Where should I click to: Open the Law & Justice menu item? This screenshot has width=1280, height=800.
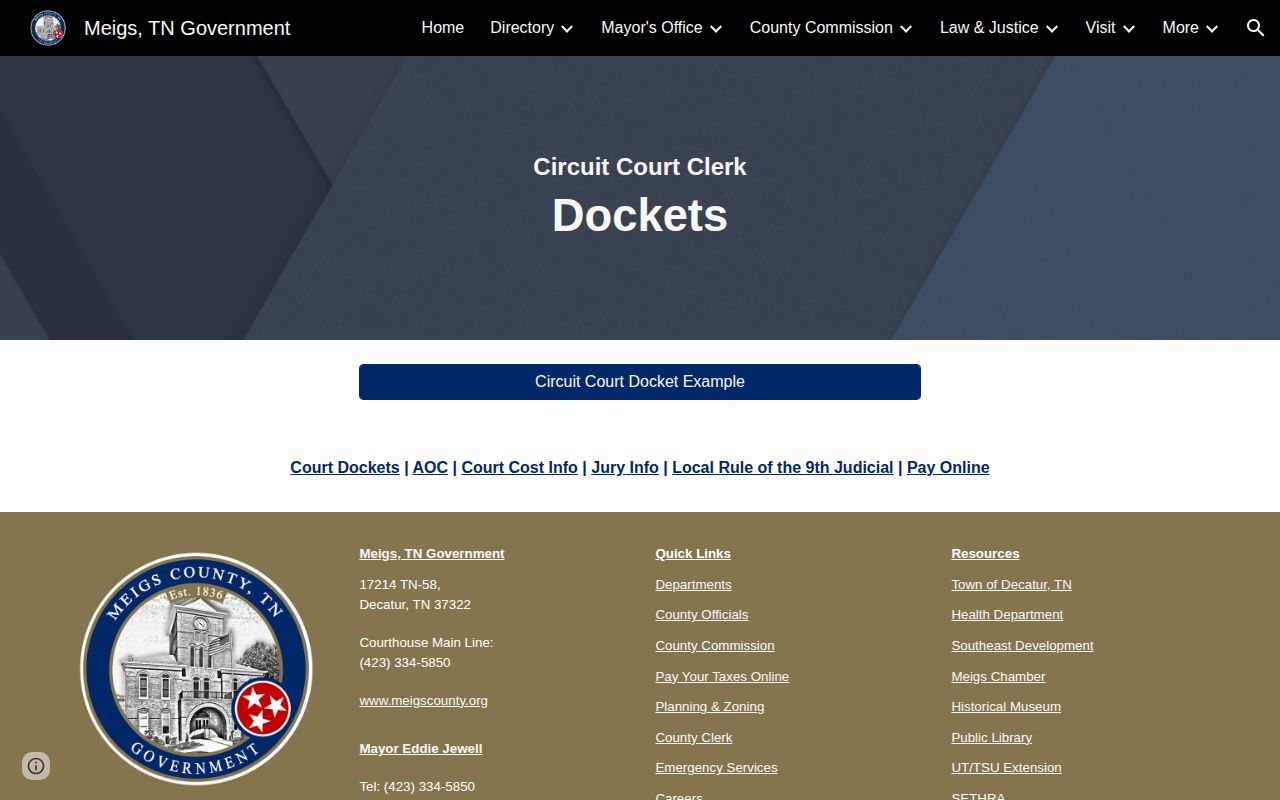coord(989,28)
